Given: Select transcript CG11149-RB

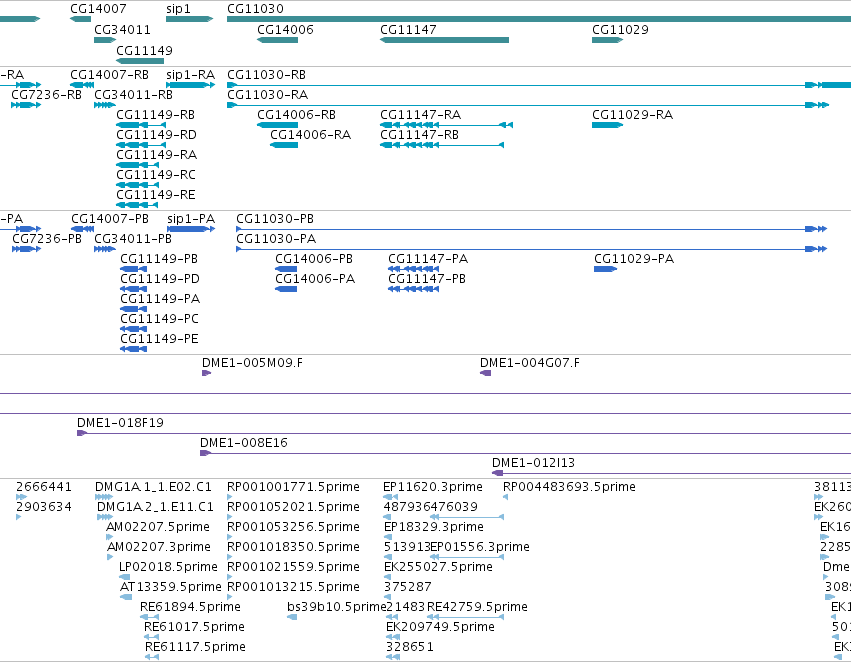Looking at the screenshot, I should click(x=141, y=125).
